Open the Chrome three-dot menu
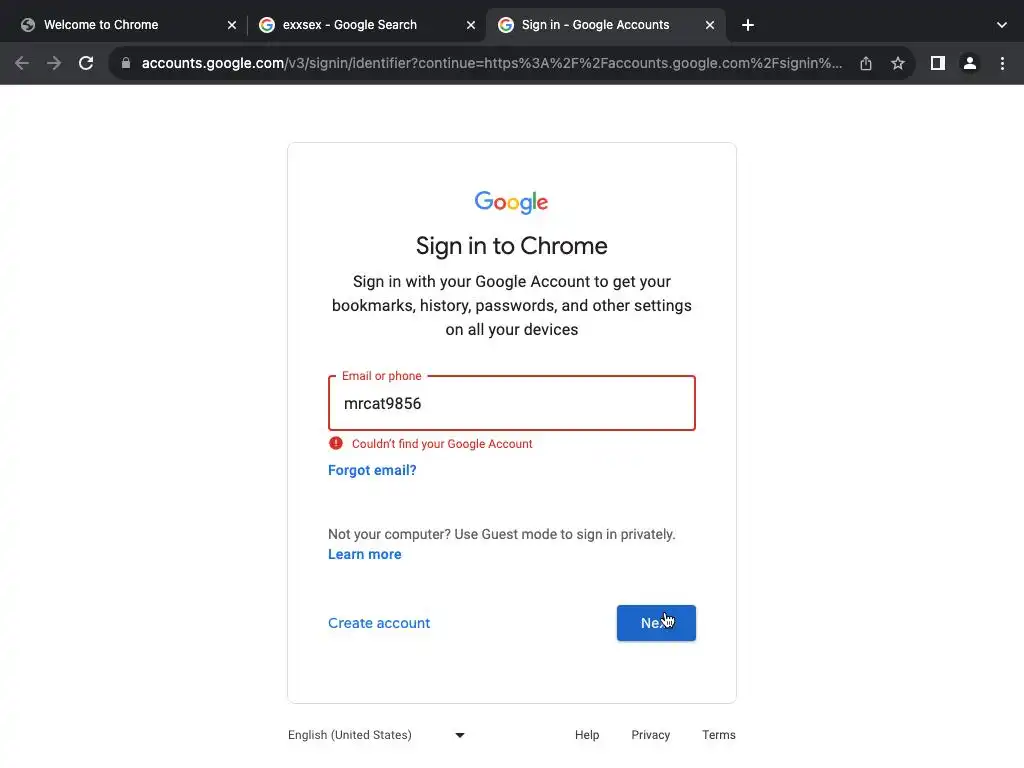 [x=1002, y=63]
